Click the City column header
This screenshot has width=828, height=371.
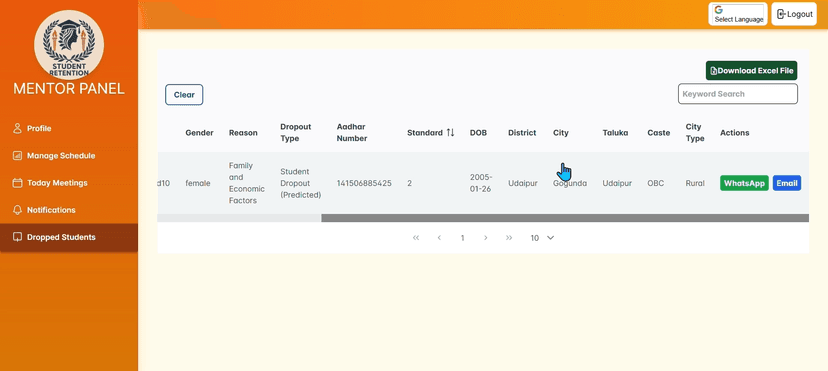561,133
